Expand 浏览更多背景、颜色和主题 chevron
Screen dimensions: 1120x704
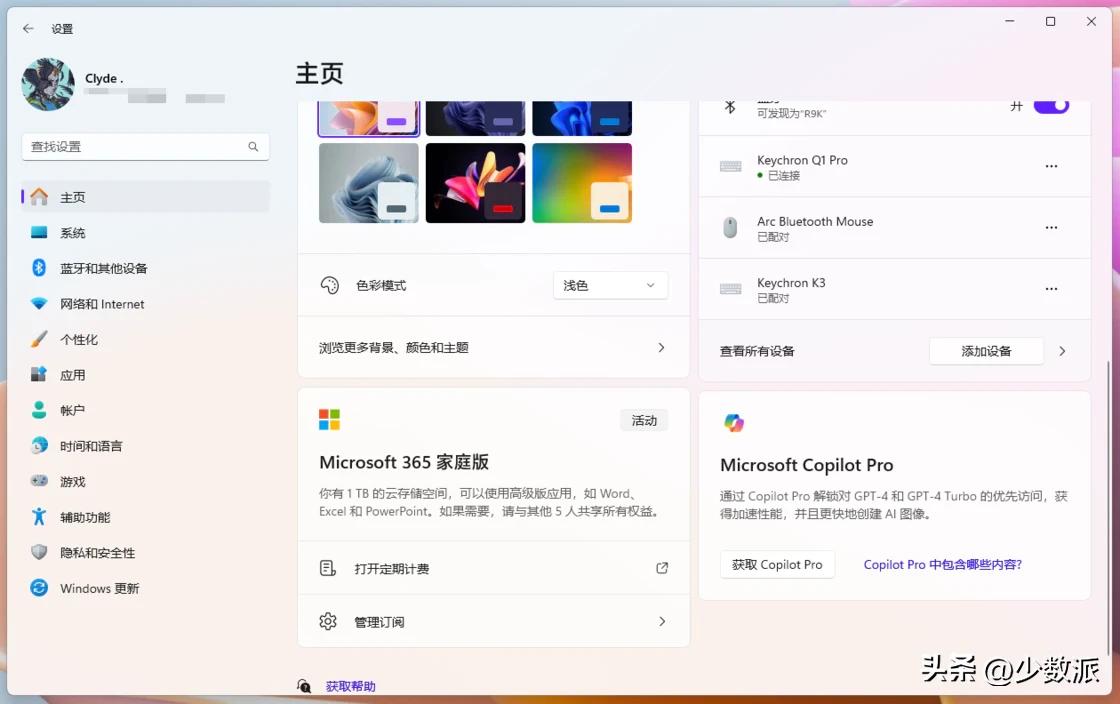(661, 348)
